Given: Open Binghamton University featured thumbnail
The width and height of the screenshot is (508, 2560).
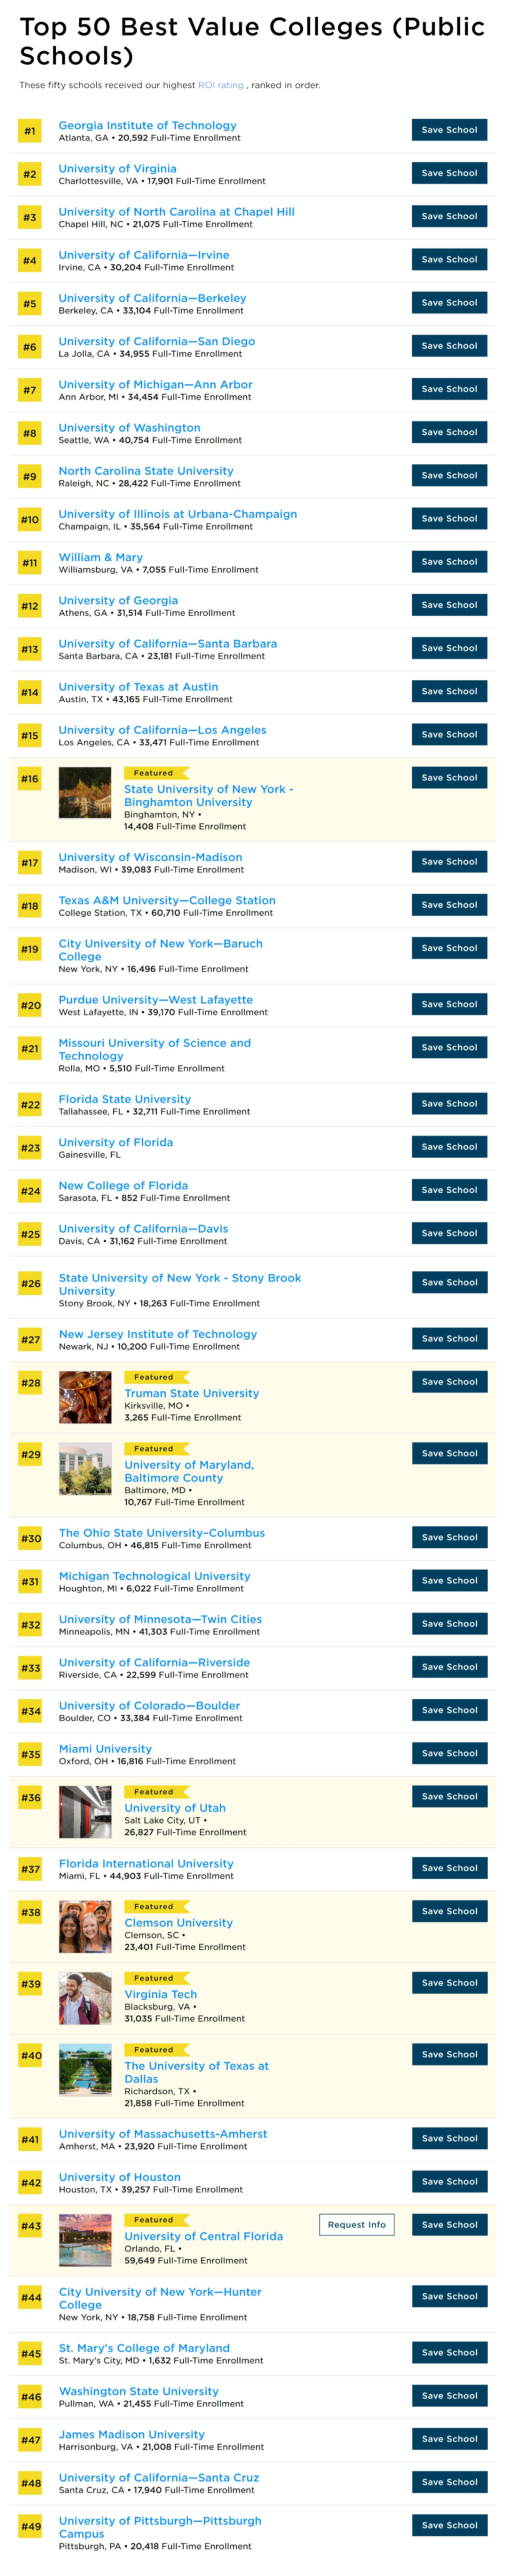Looking at the screenshot, I should click(85, 792).
